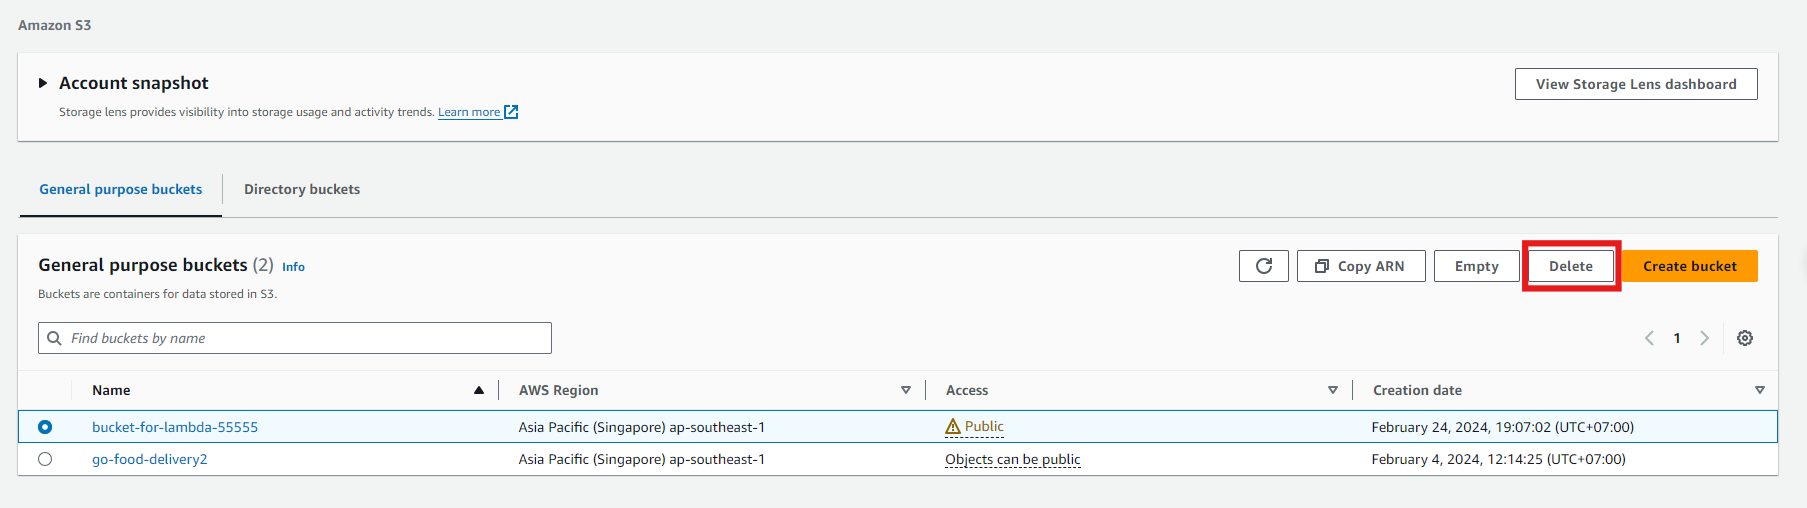Click page number 1 in pagination
Image resolution: width=1807 pixels, height=508 pixels.
tap(1677, 338)
